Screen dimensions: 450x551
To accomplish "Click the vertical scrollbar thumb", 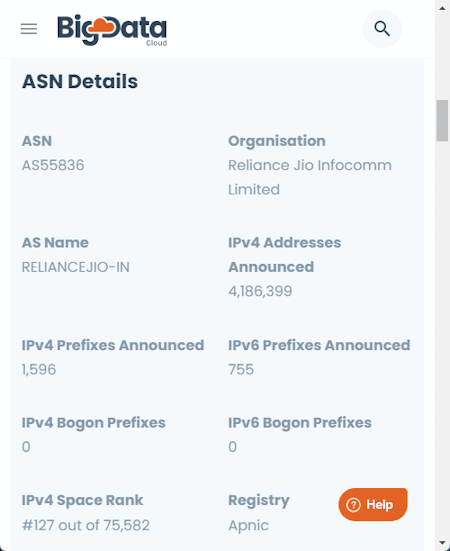I will coord(442,121).
